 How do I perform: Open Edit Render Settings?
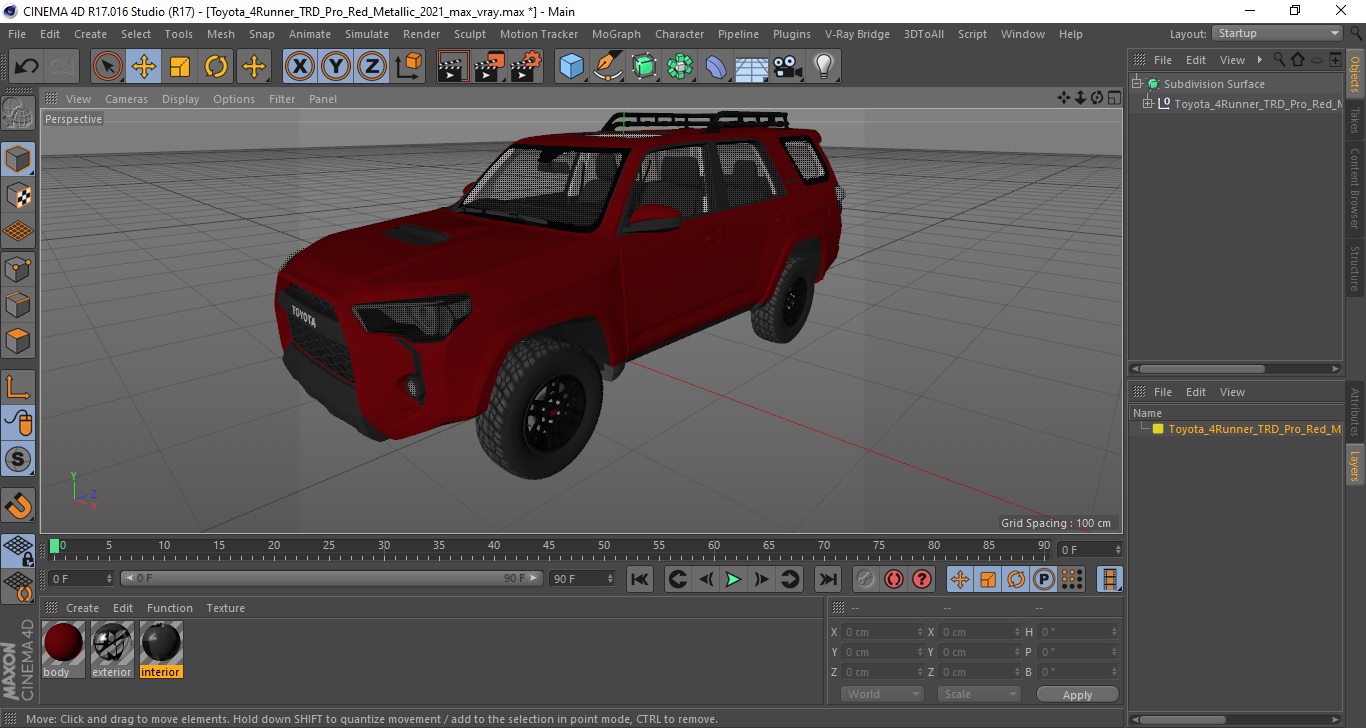pyautogui.click(x=526, y=67)
